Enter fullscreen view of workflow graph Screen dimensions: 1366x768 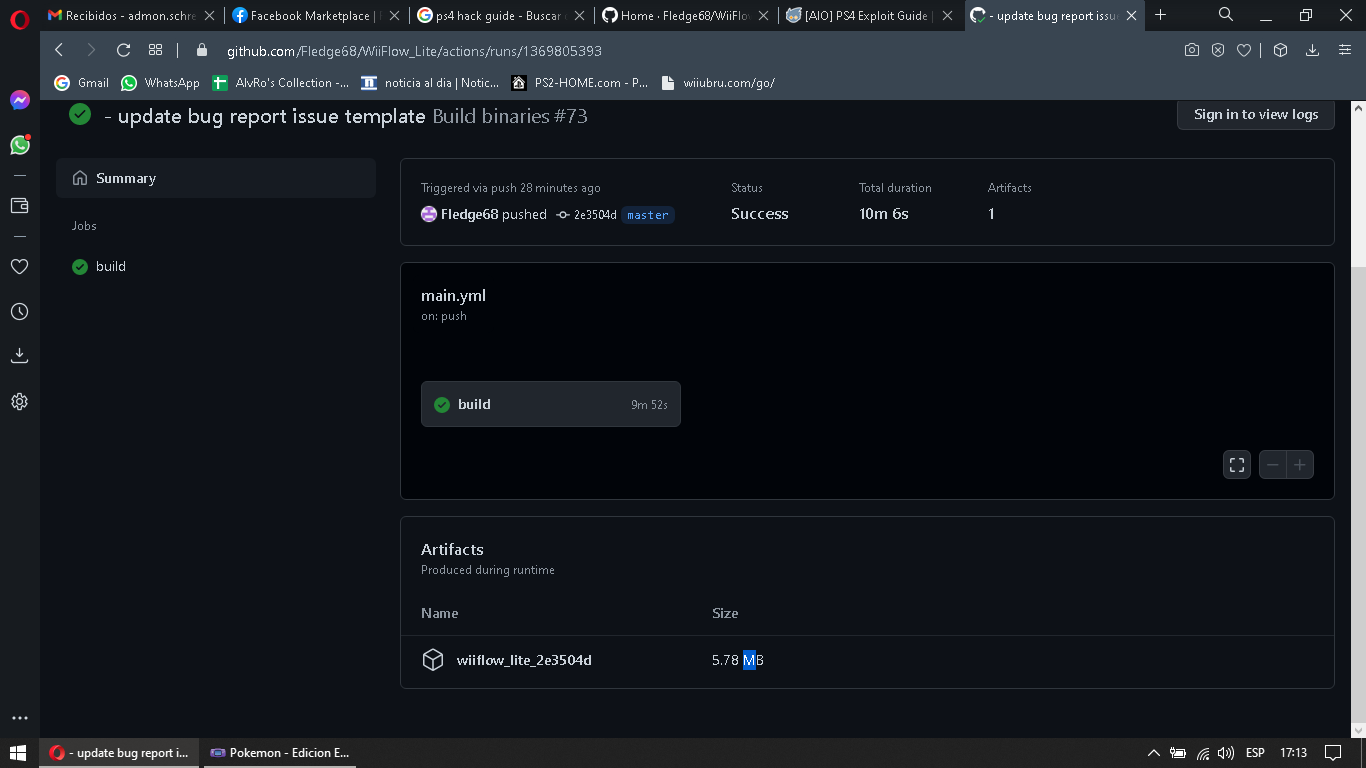coord(1237,464)
